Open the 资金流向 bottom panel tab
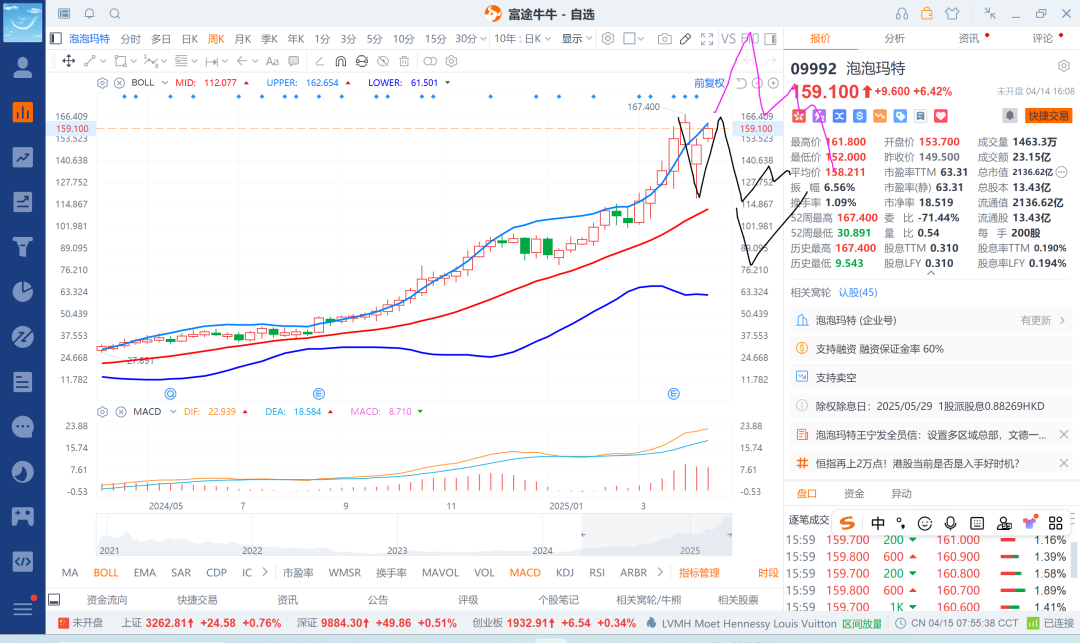This screenshot has width=1080, height=643. click(x=107, y=600)
